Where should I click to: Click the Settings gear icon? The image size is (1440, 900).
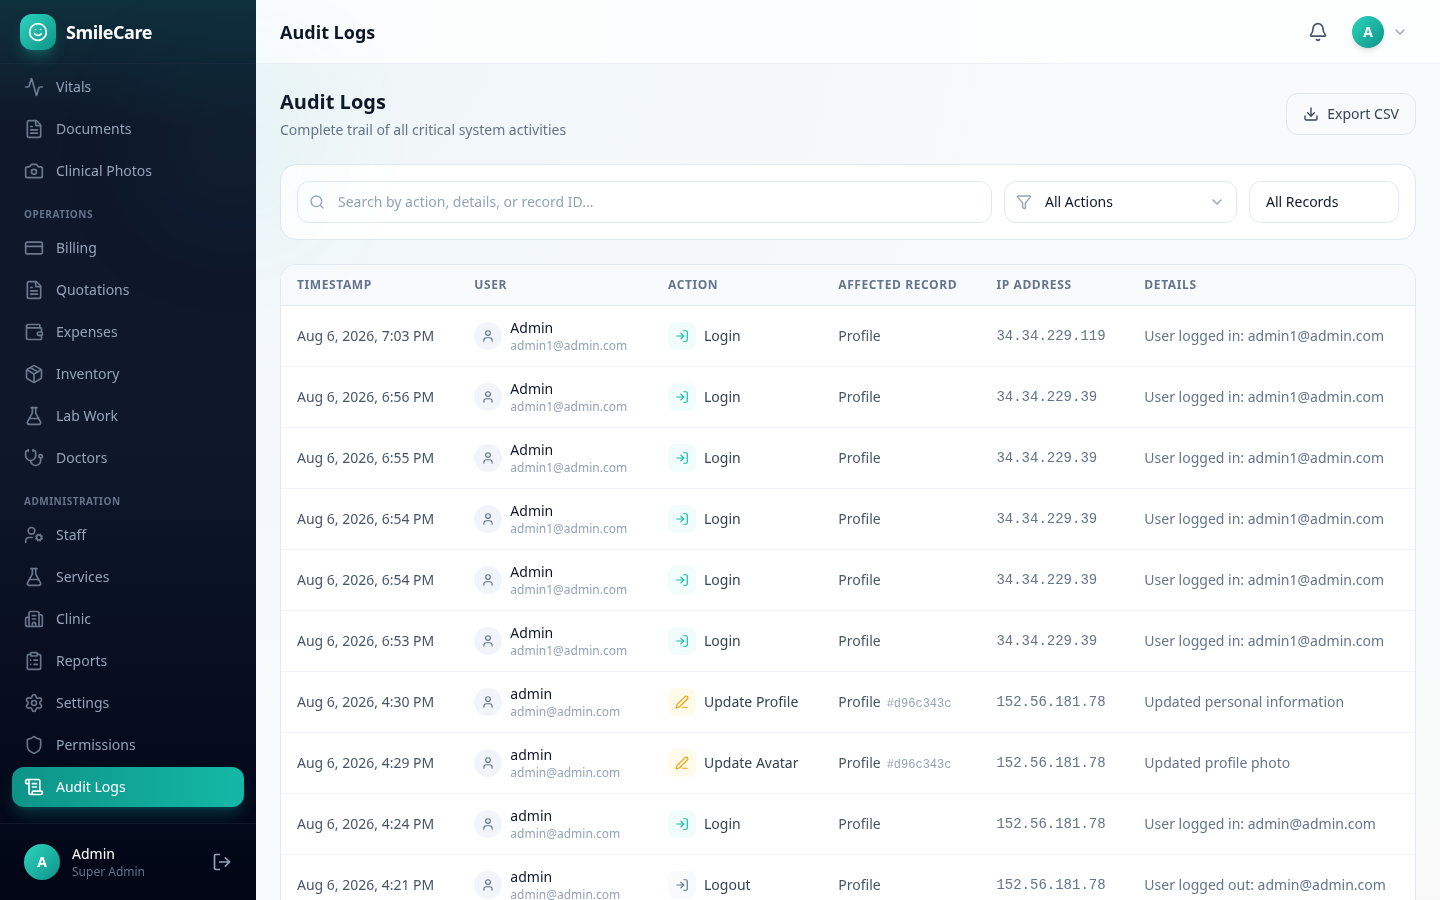point(34,703)
